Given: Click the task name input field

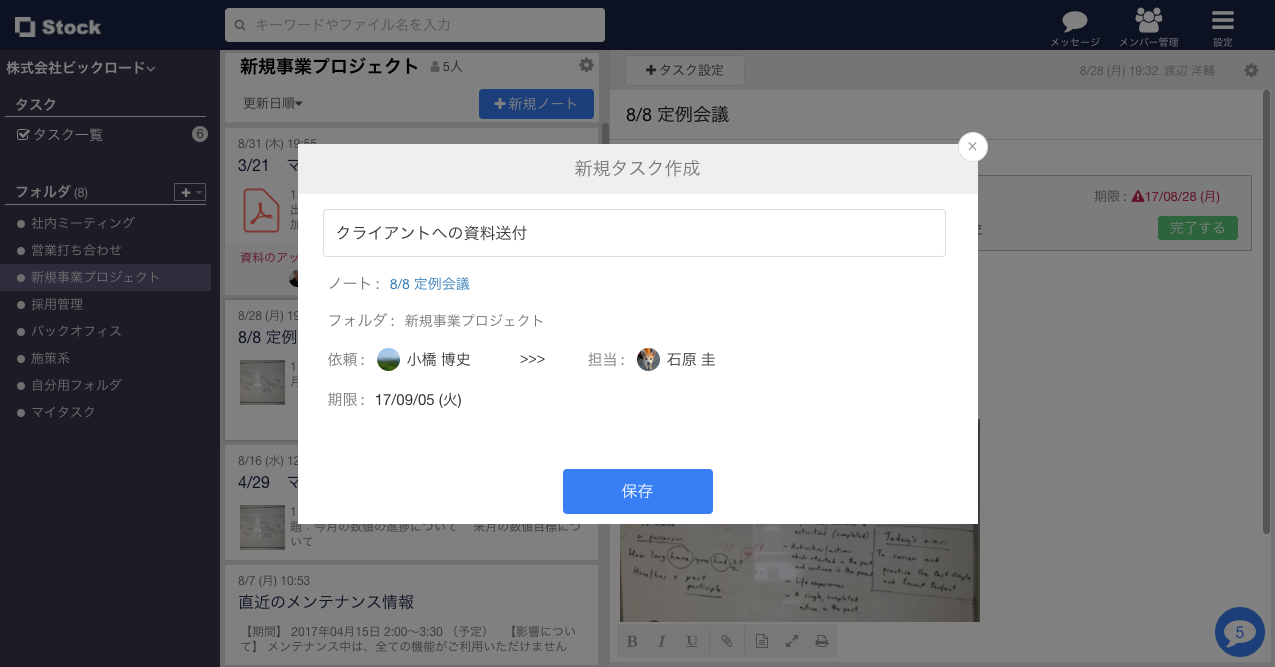Looking at the screenshot, I should pos(634,233).
